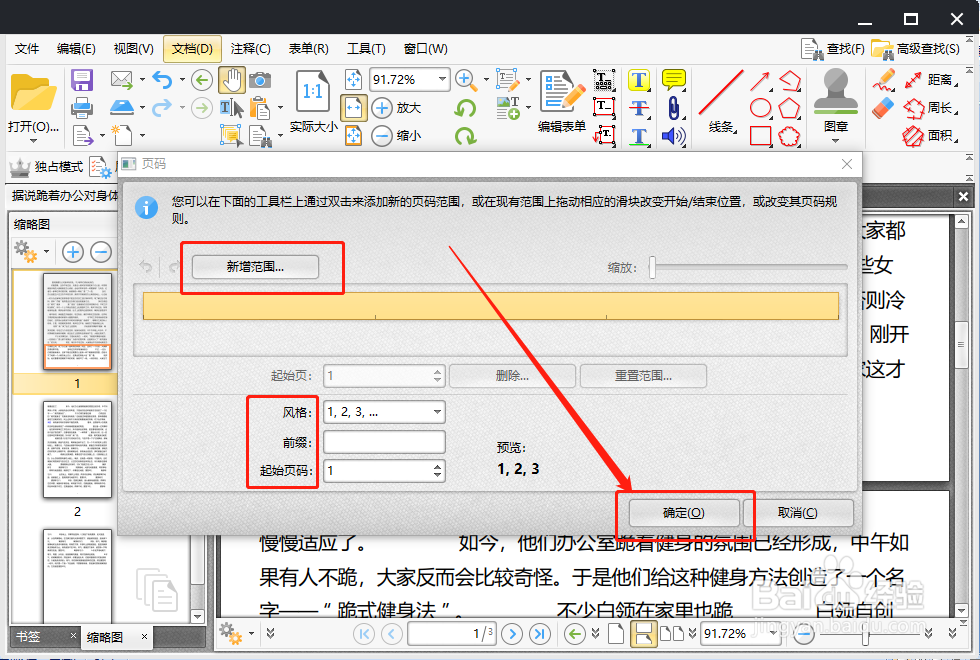Open the 91.72% zoom level dropdown
Viewport: 980px width, 660px height.
coord(441,79)
